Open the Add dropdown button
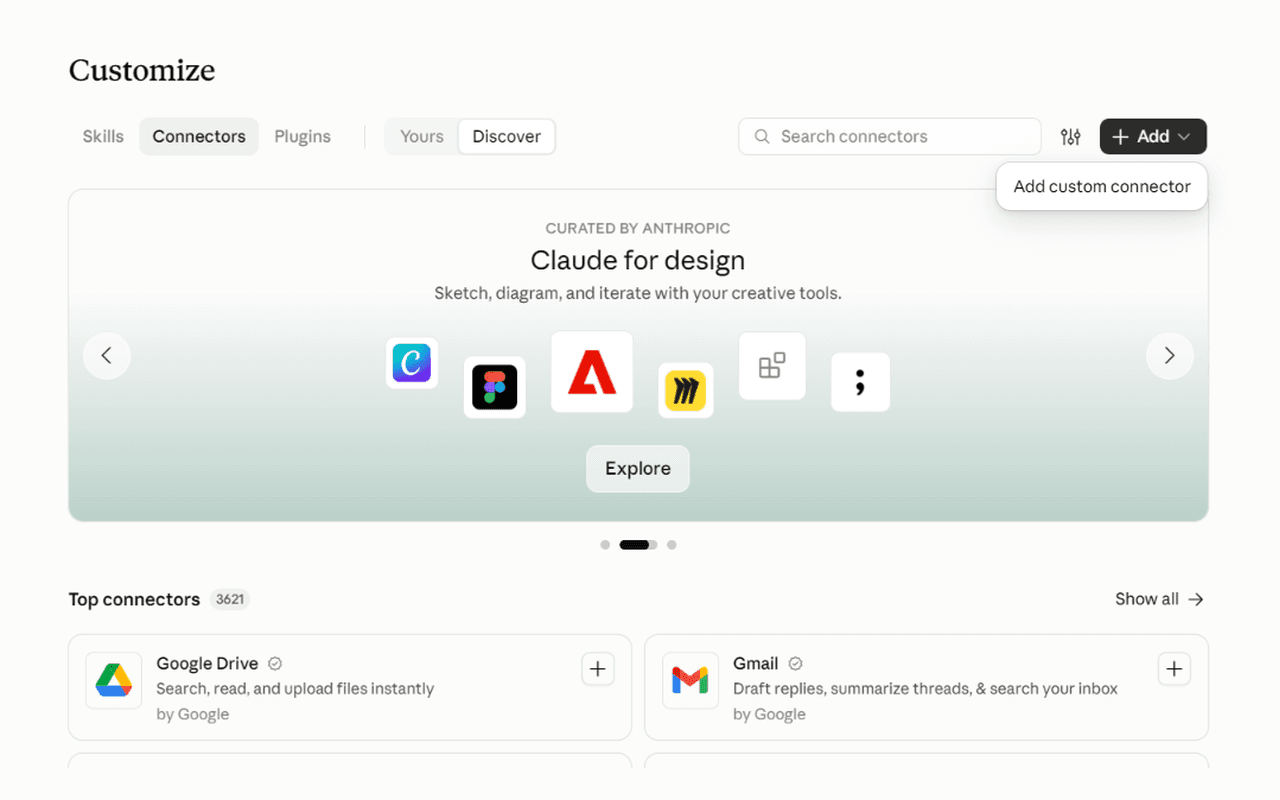1280x800 pixels. click(x=1153, y=137)
